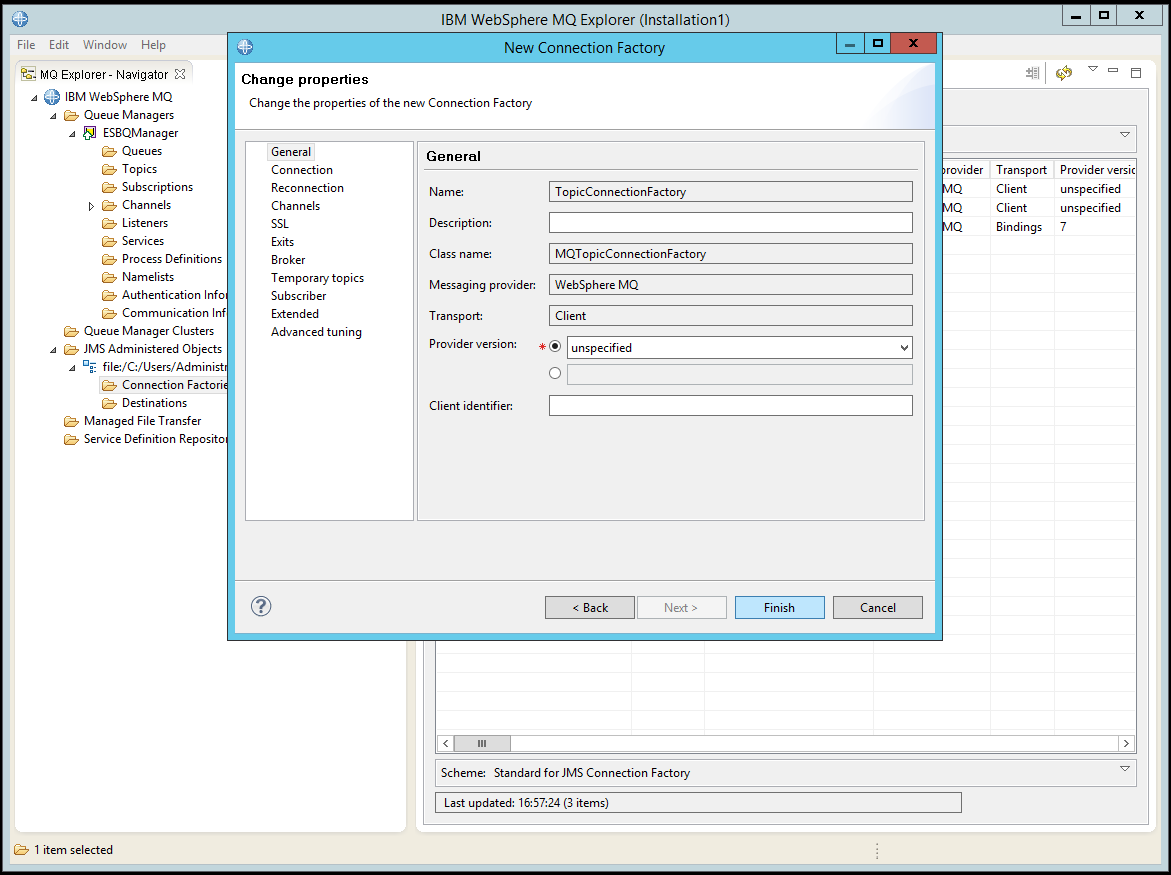This screenshot has height=875, width=1171.
Task: Maximize the content view pane
Action: pos(1135,72)
